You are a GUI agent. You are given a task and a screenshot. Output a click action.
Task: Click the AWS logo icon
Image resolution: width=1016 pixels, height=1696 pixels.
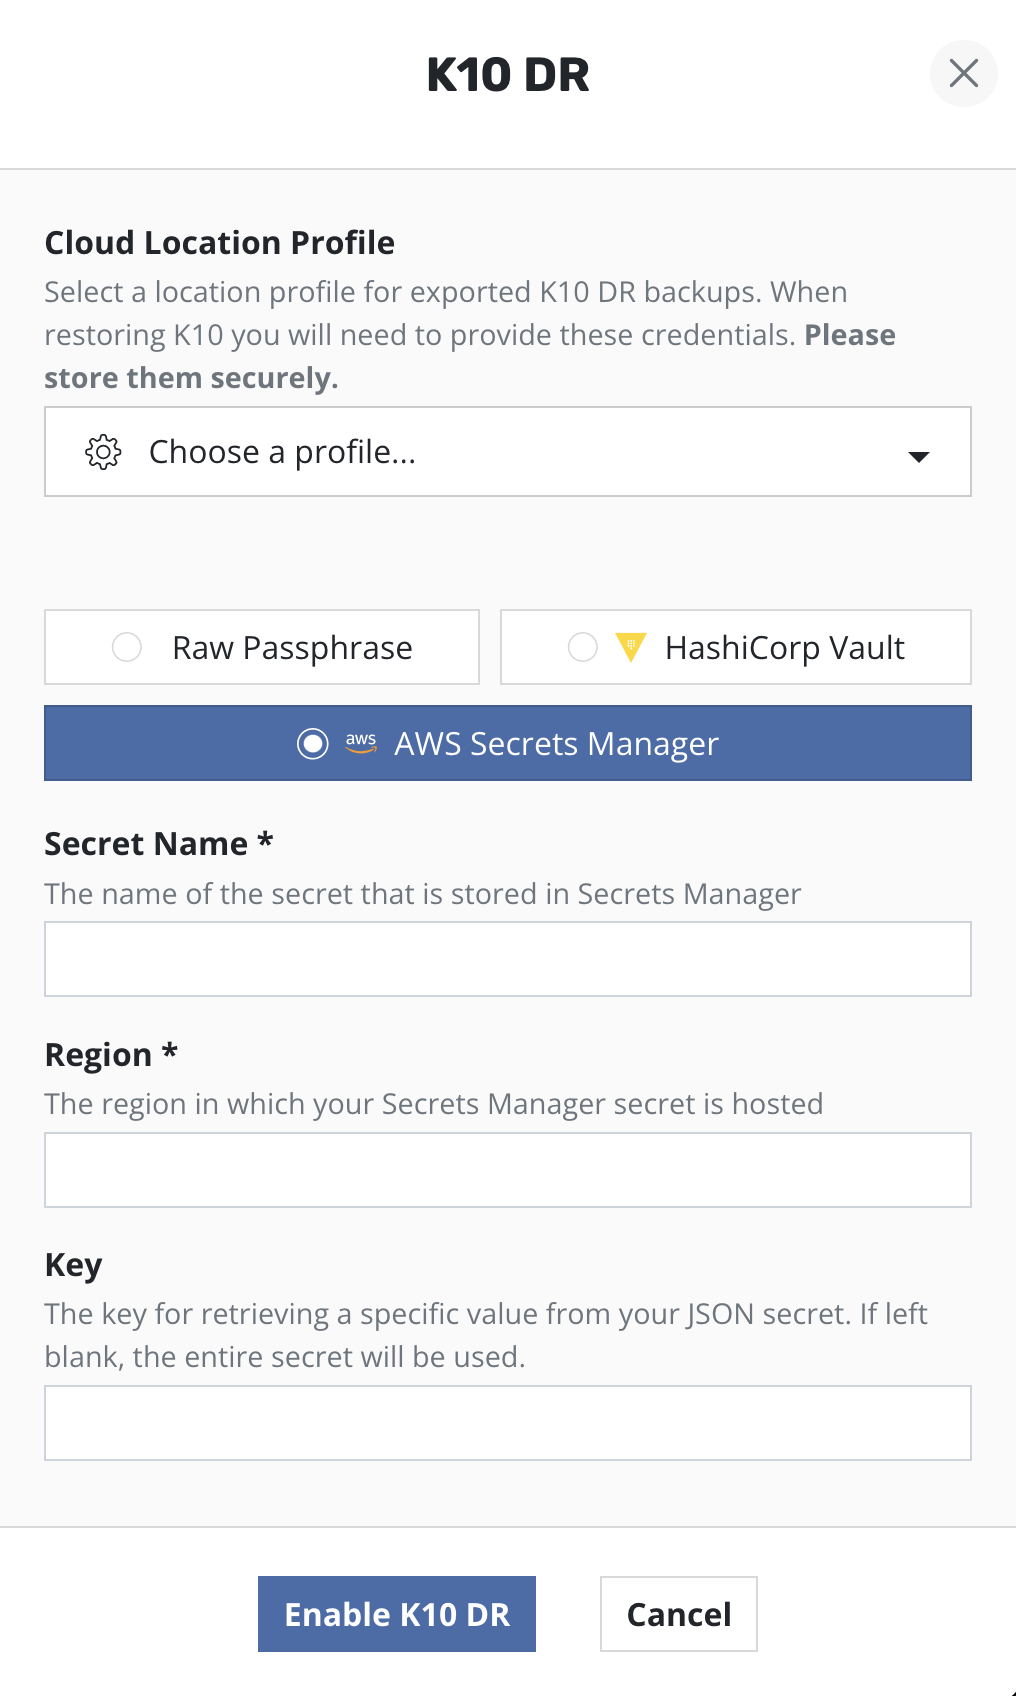click(361, 743)
